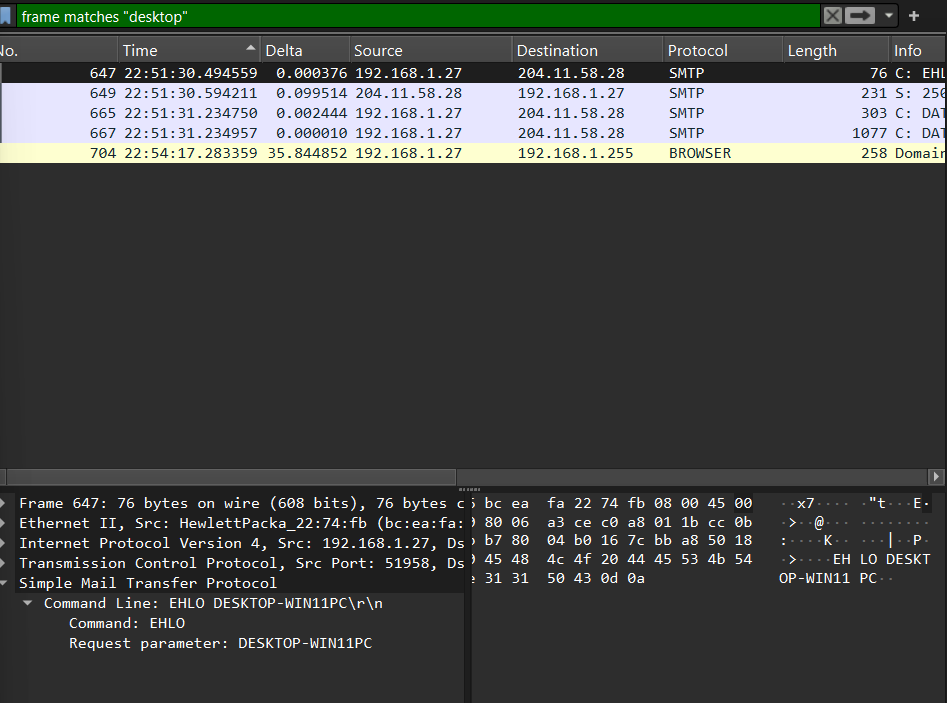Click hex byte 00 highlighted in first row
Viewport: 947px width, 703px height.
(743, 503)
